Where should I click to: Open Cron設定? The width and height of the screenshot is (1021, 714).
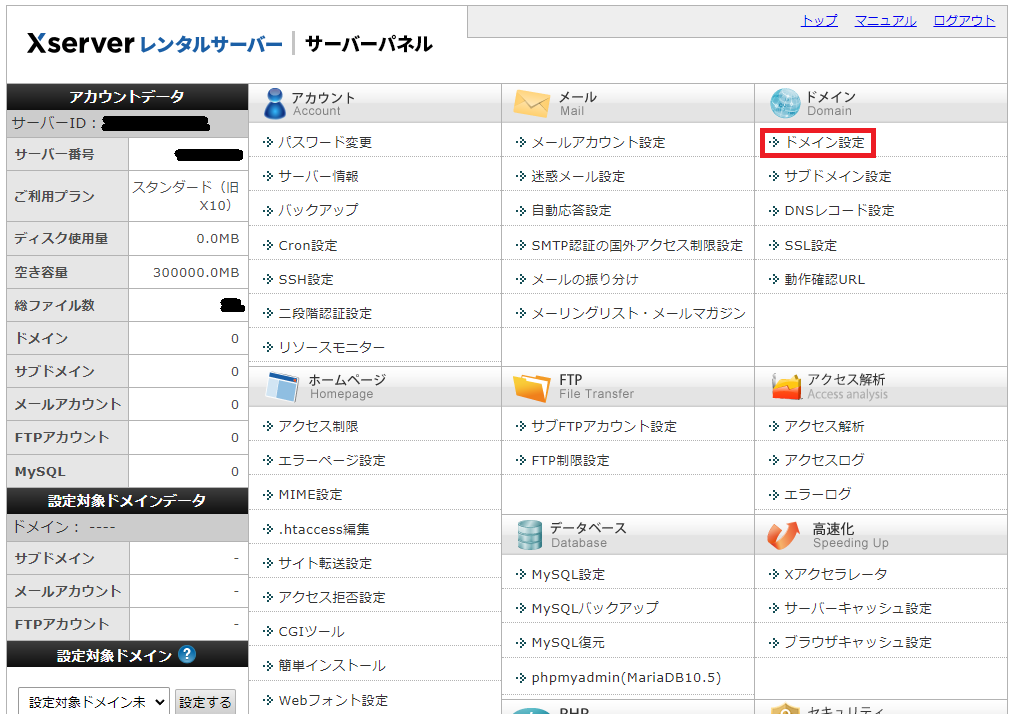307,245
